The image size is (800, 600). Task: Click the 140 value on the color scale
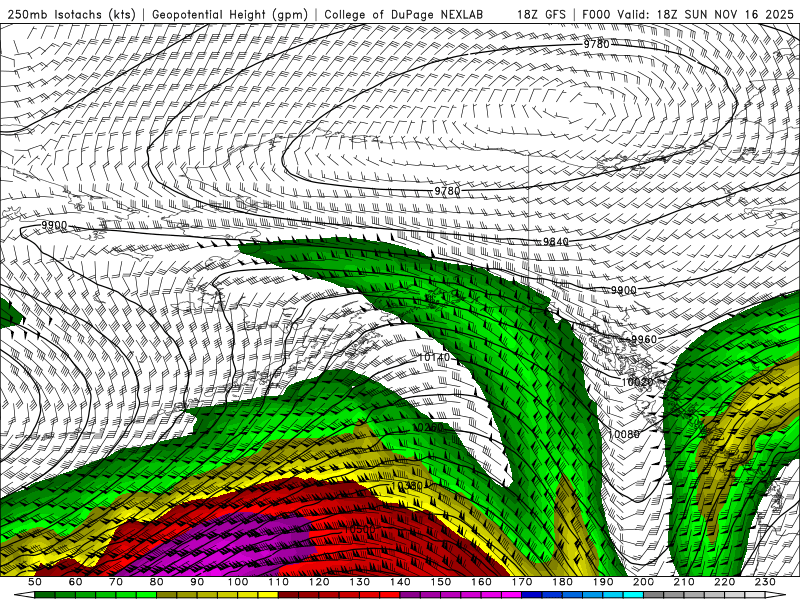(400, 582)
